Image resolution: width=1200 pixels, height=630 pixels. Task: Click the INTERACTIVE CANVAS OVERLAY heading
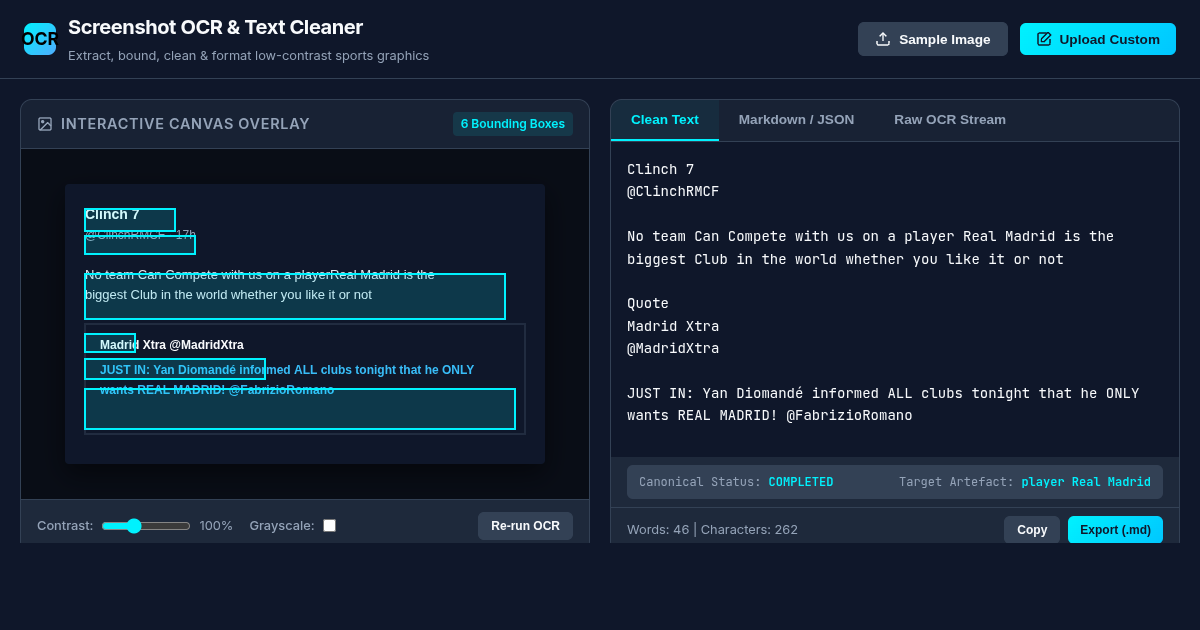coord(185,124)
